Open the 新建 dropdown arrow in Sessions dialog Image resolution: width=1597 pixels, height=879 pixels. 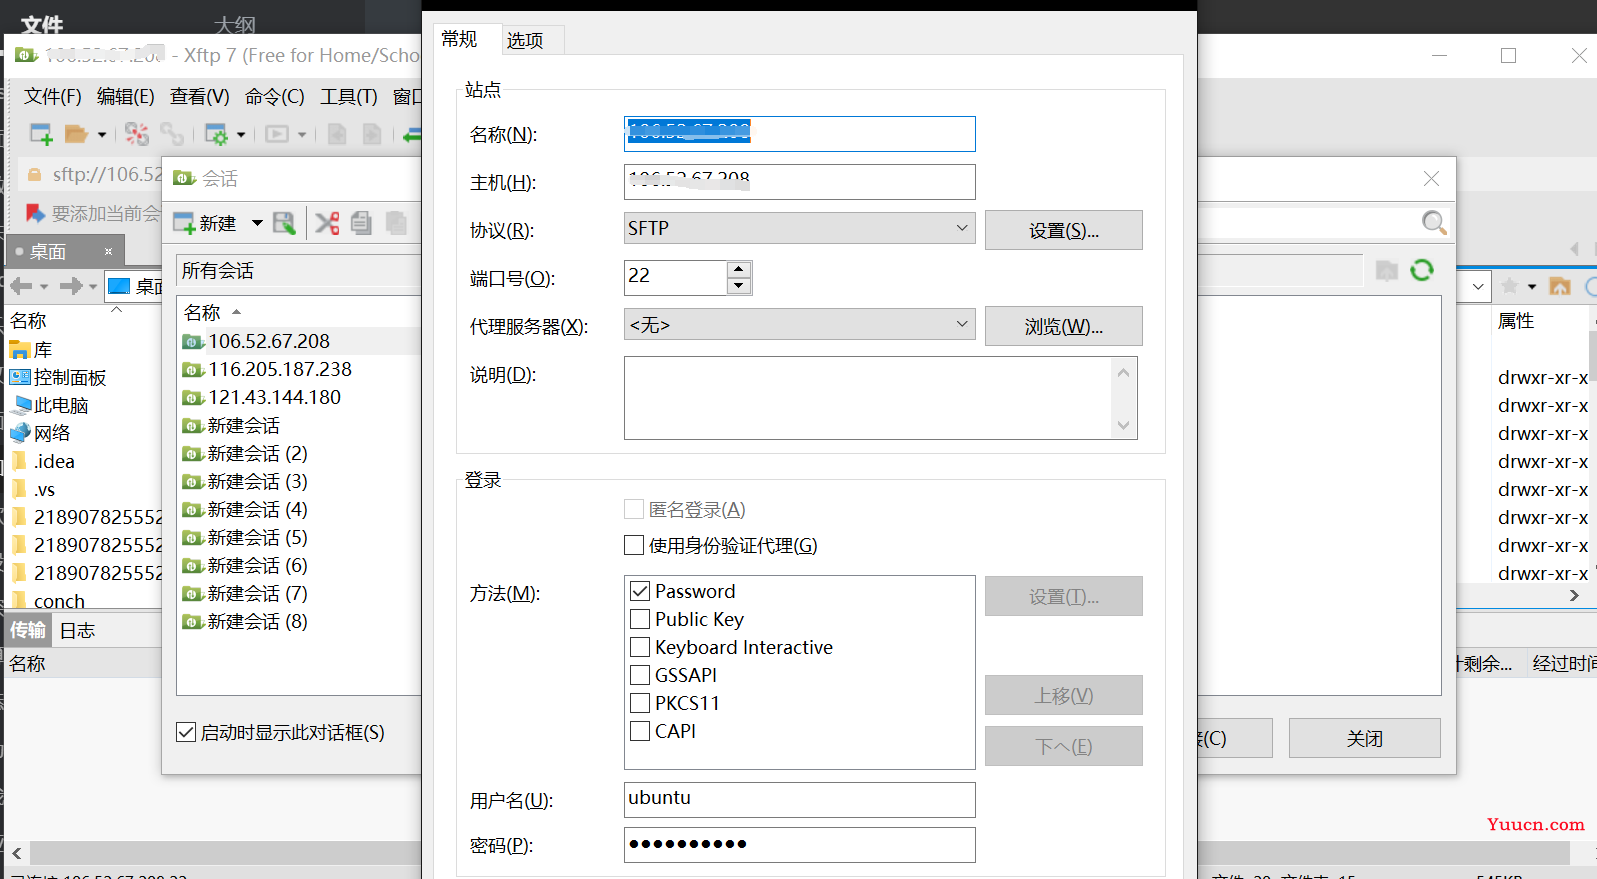(257, 223)
